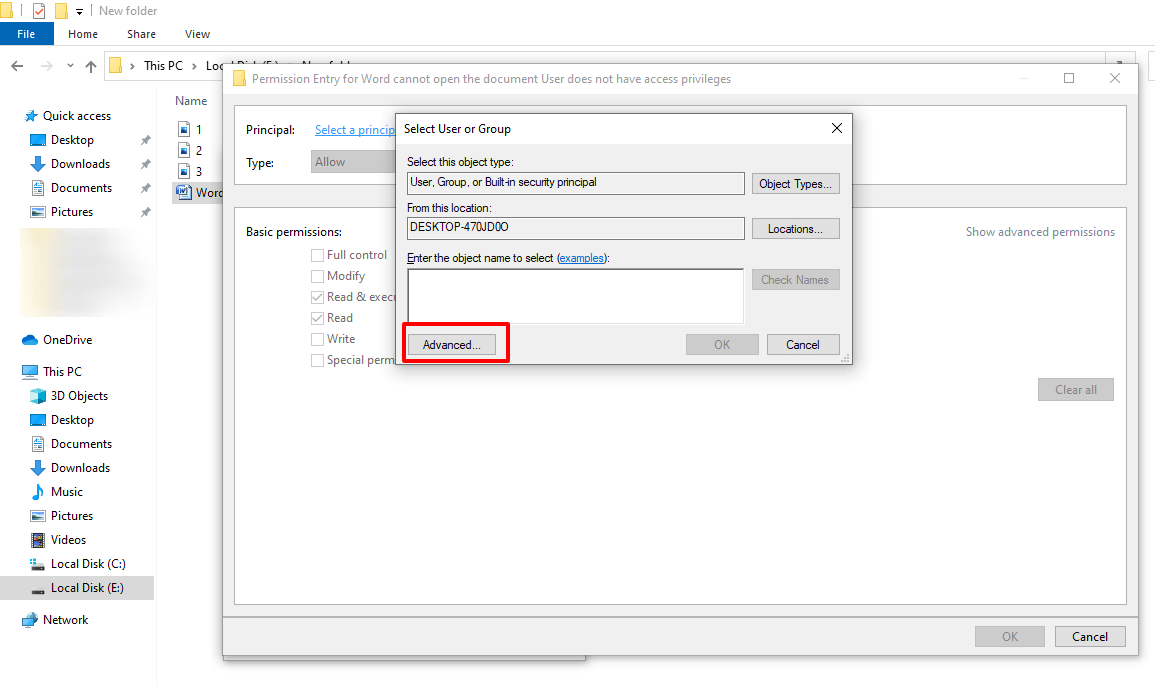Enable the Full control checkbox
The image size is (1155, 687).
tap(317, 255)
